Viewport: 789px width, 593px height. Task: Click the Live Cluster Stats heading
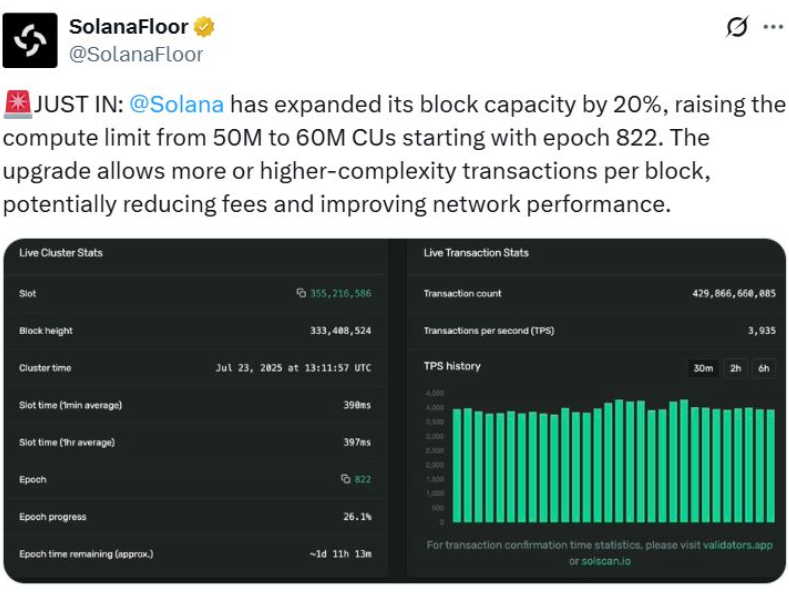pyautogui.click(x=61, y=253)
